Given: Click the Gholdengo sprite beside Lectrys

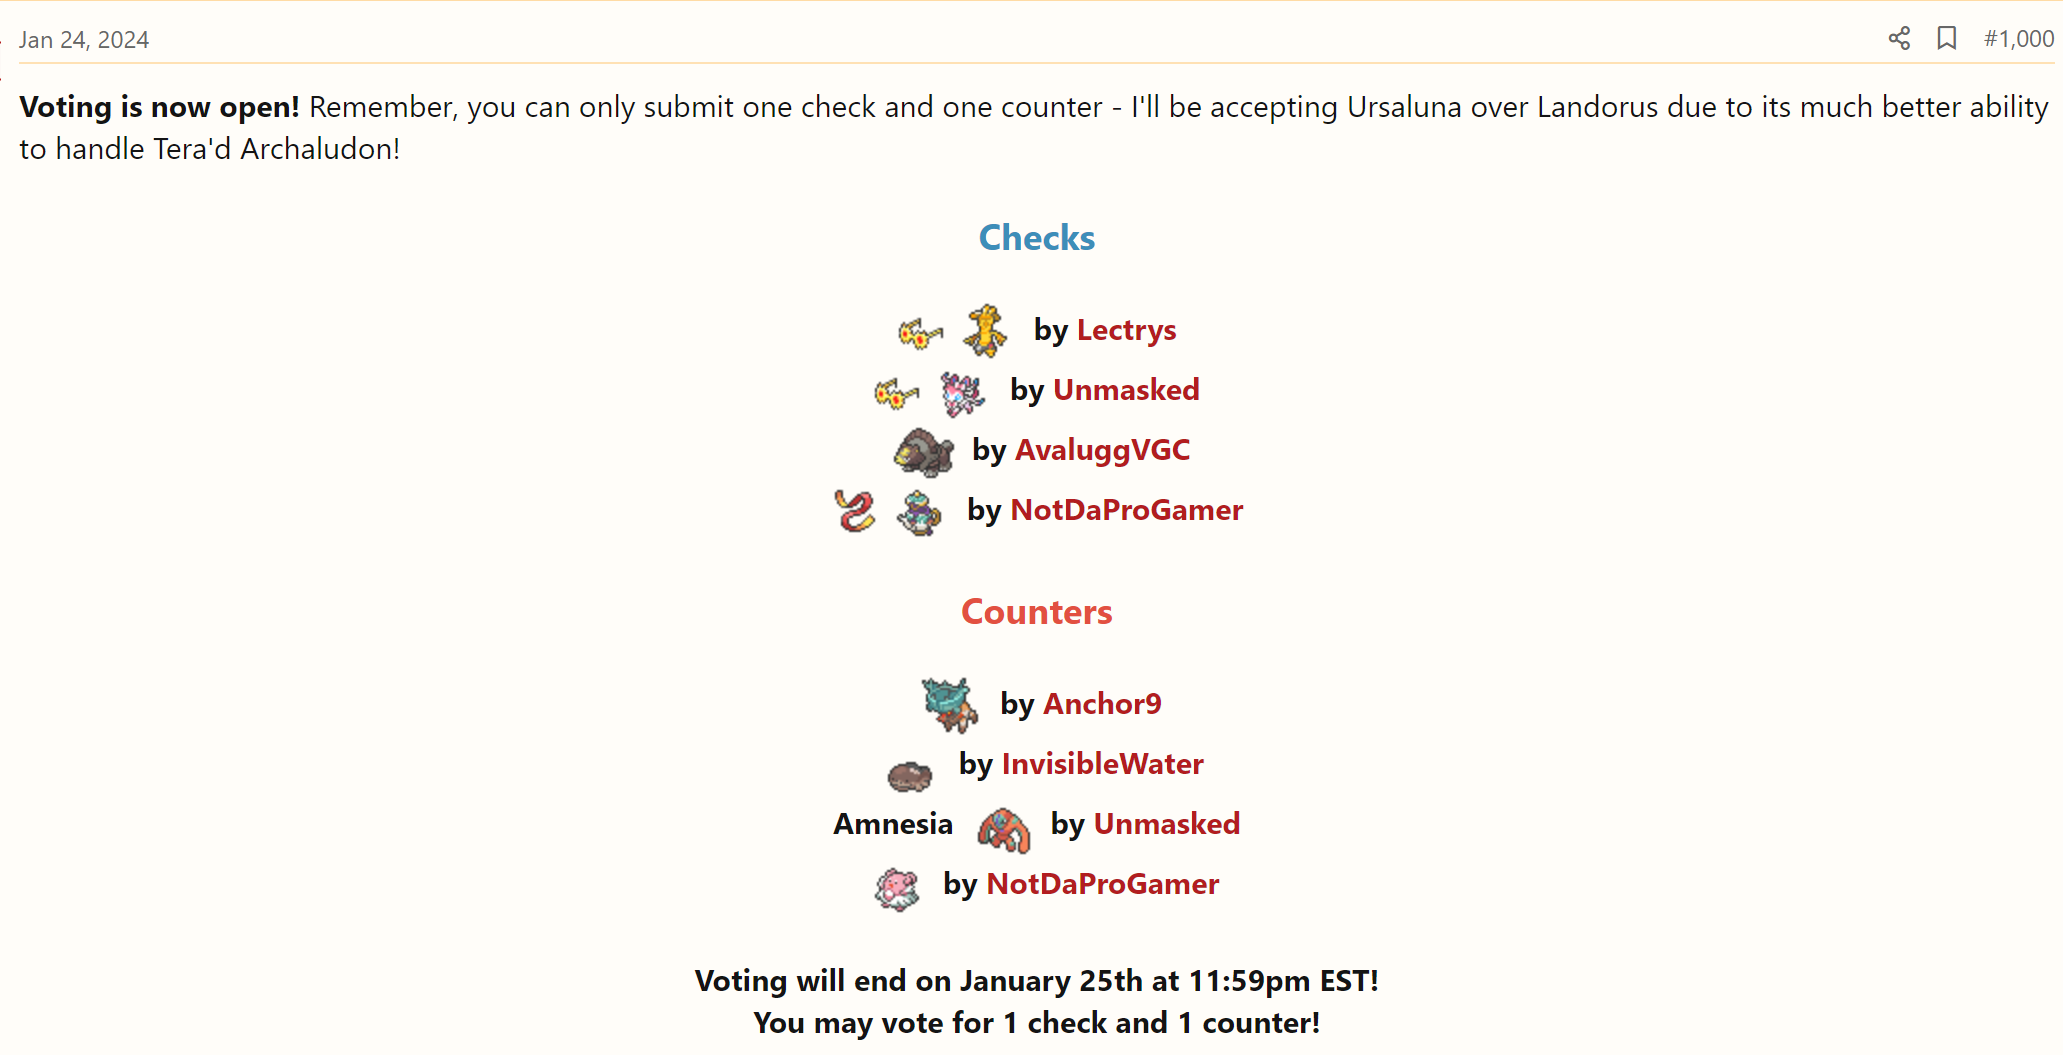Looking at the screenshot, I should tap(985, 331).
